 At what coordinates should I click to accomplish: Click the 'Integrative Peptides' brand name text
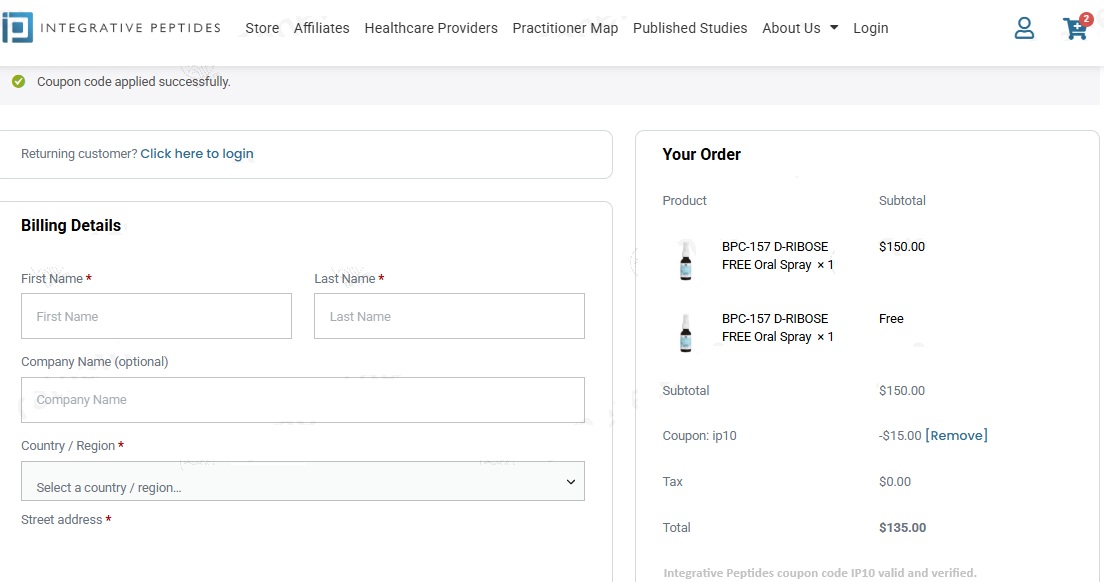[x=130, y=28]
